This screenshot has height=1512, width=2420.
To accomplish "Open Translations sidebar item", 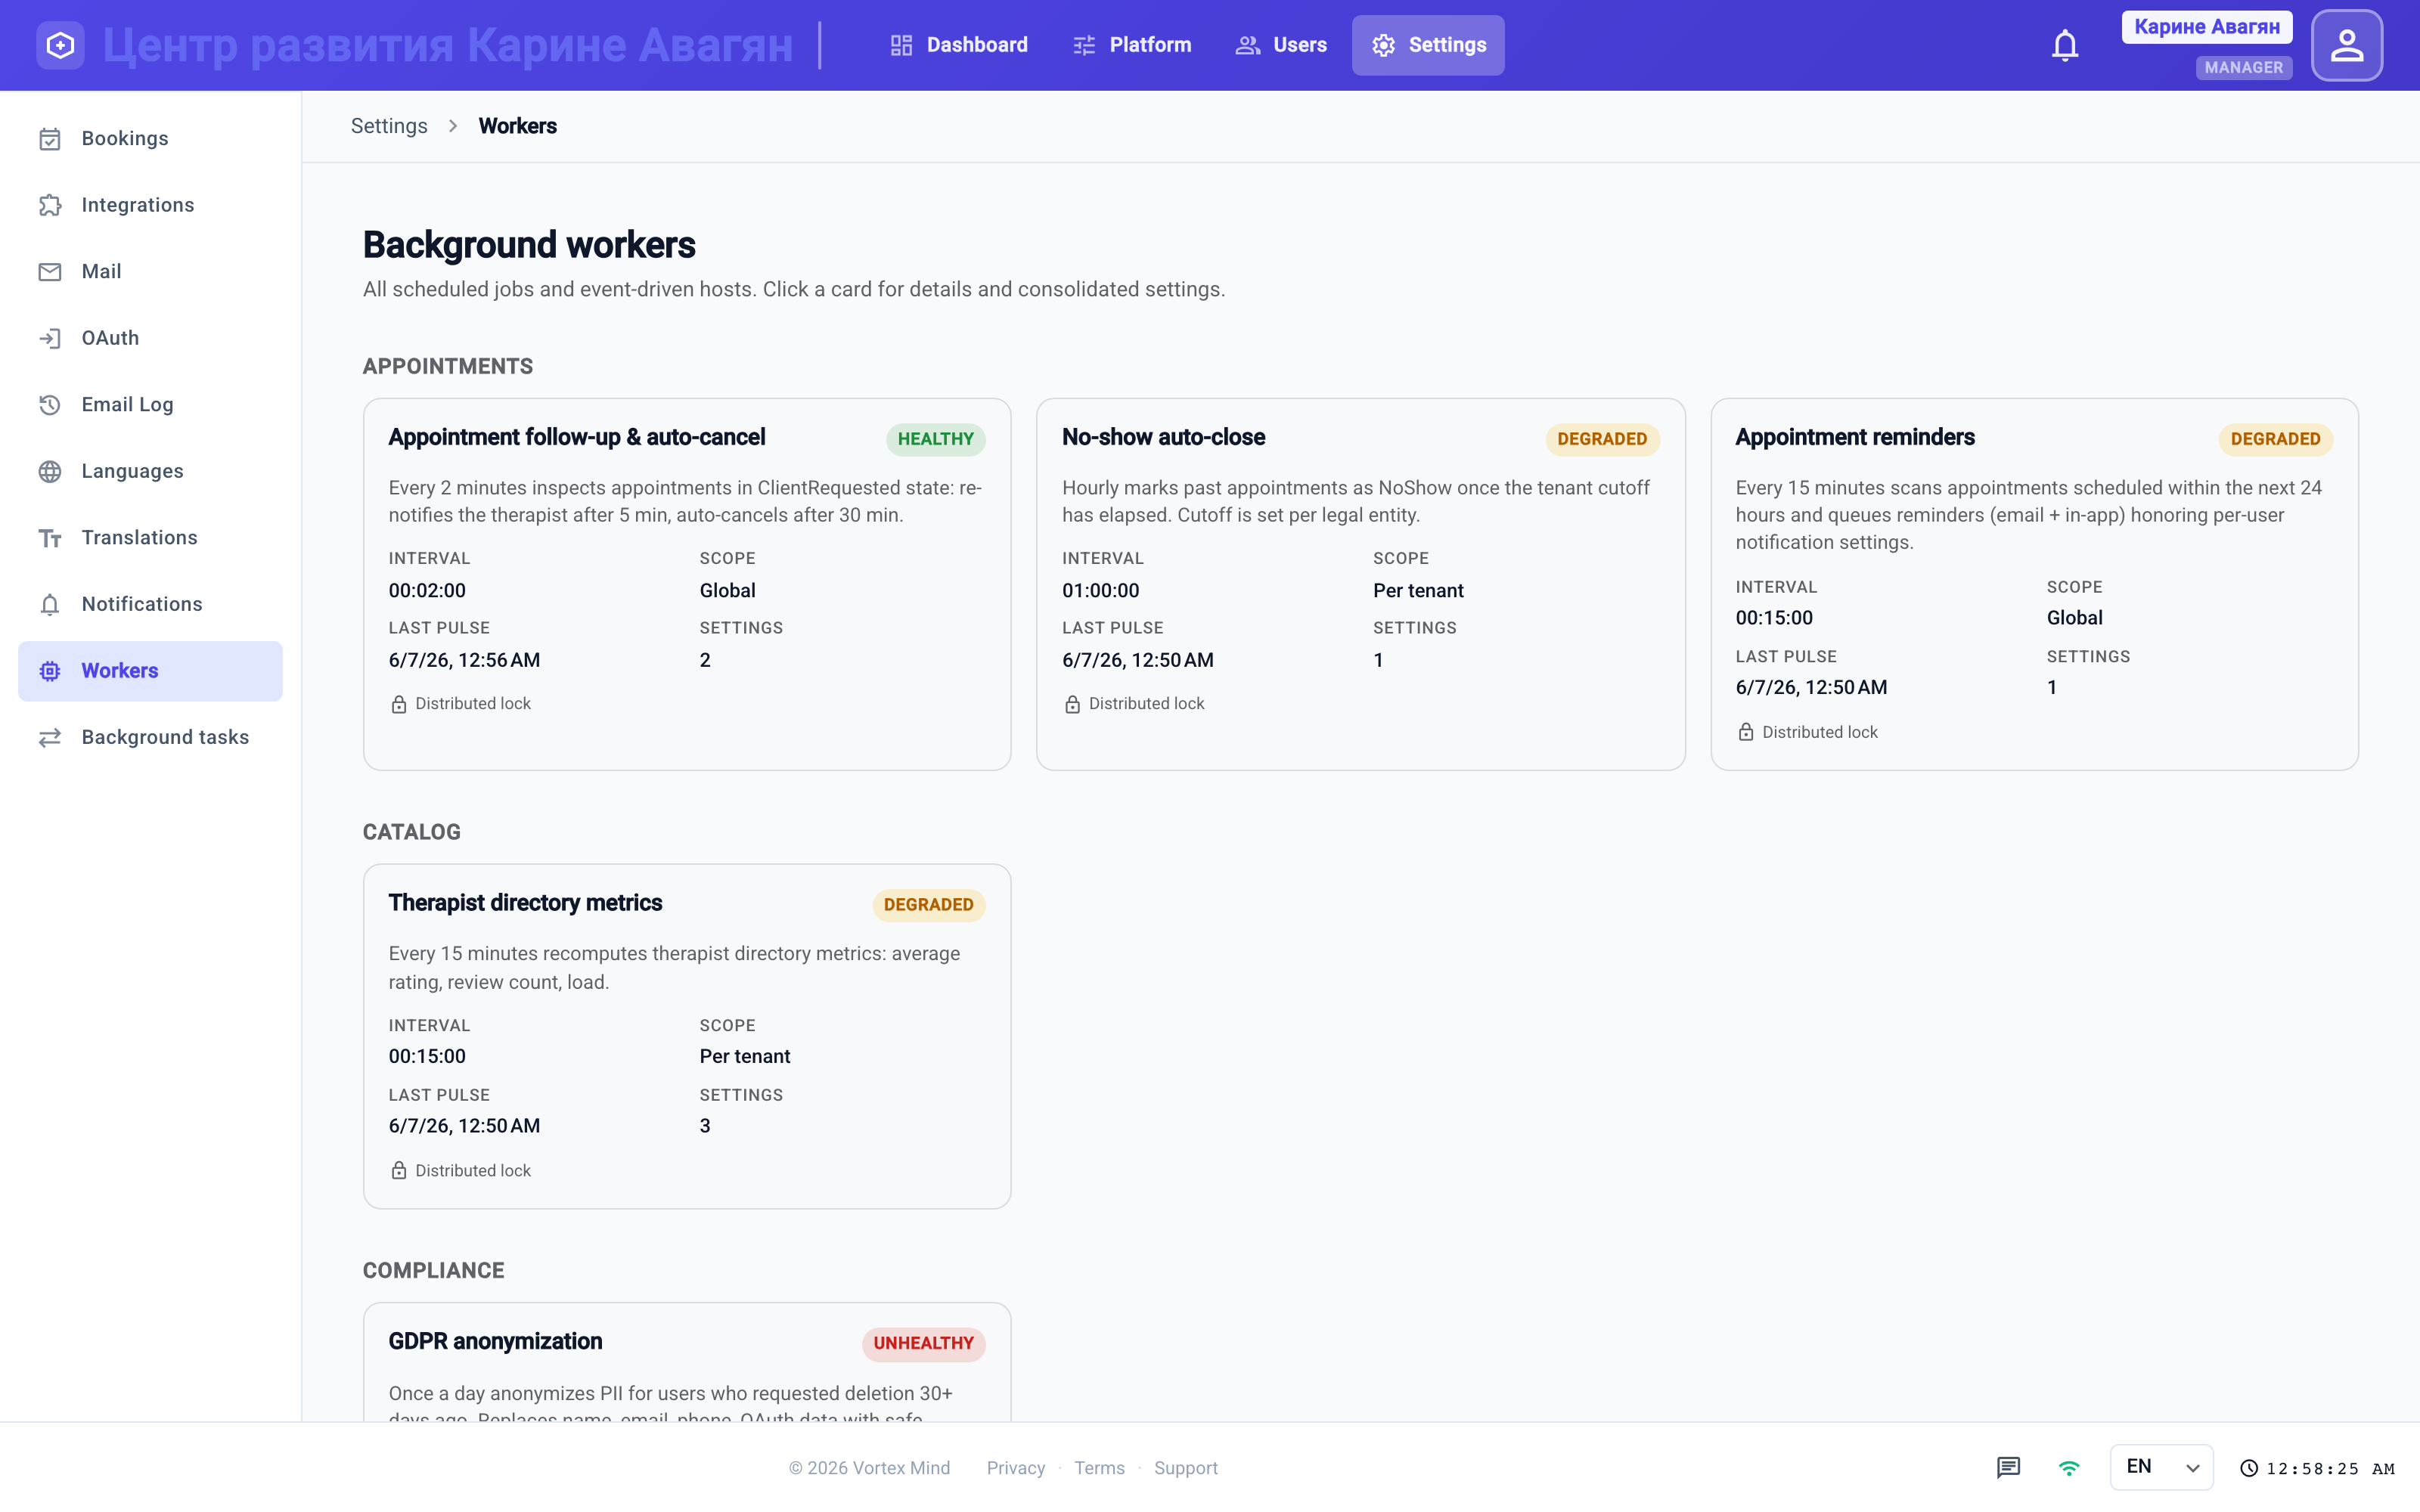I will tap(150, 538).
